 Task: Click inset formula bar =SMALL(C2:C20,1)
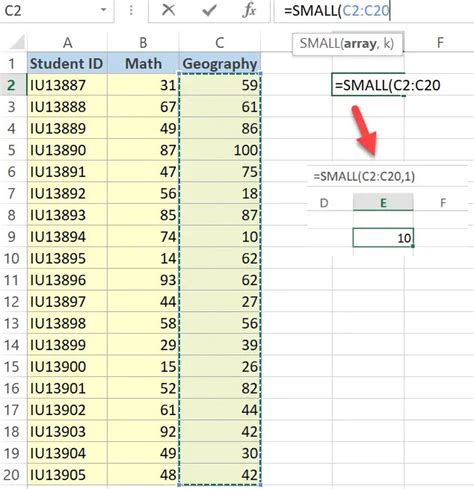tap(364, 176)
